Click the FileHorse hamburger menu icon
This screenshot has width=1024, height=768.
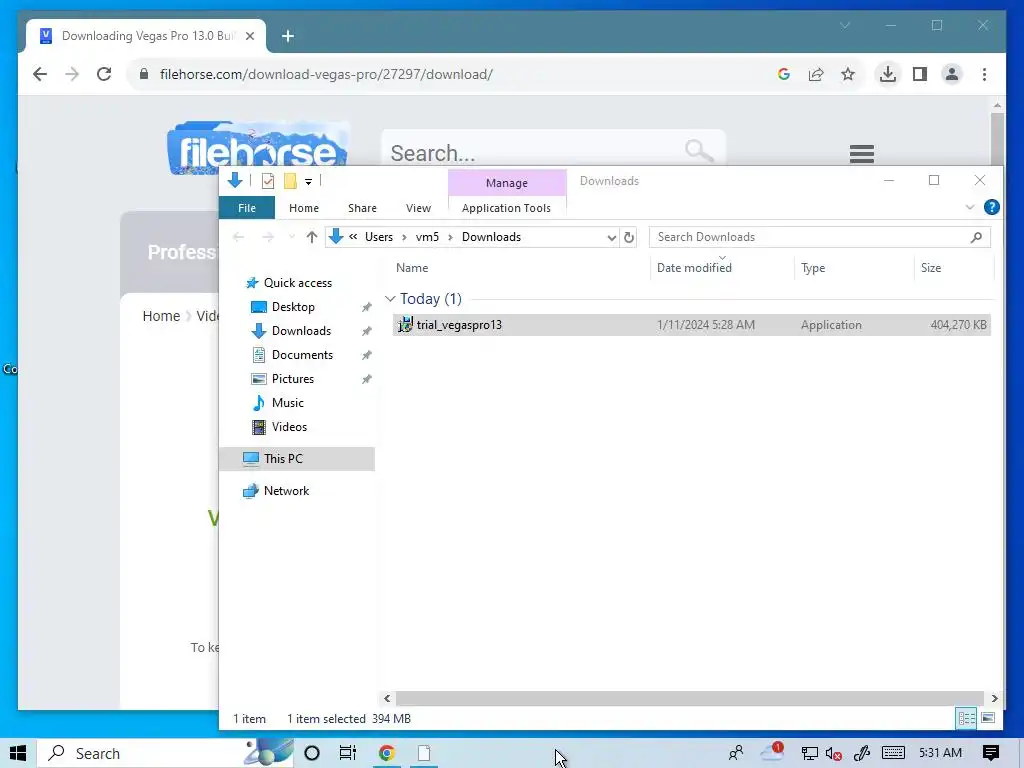[x=862, y=153]
